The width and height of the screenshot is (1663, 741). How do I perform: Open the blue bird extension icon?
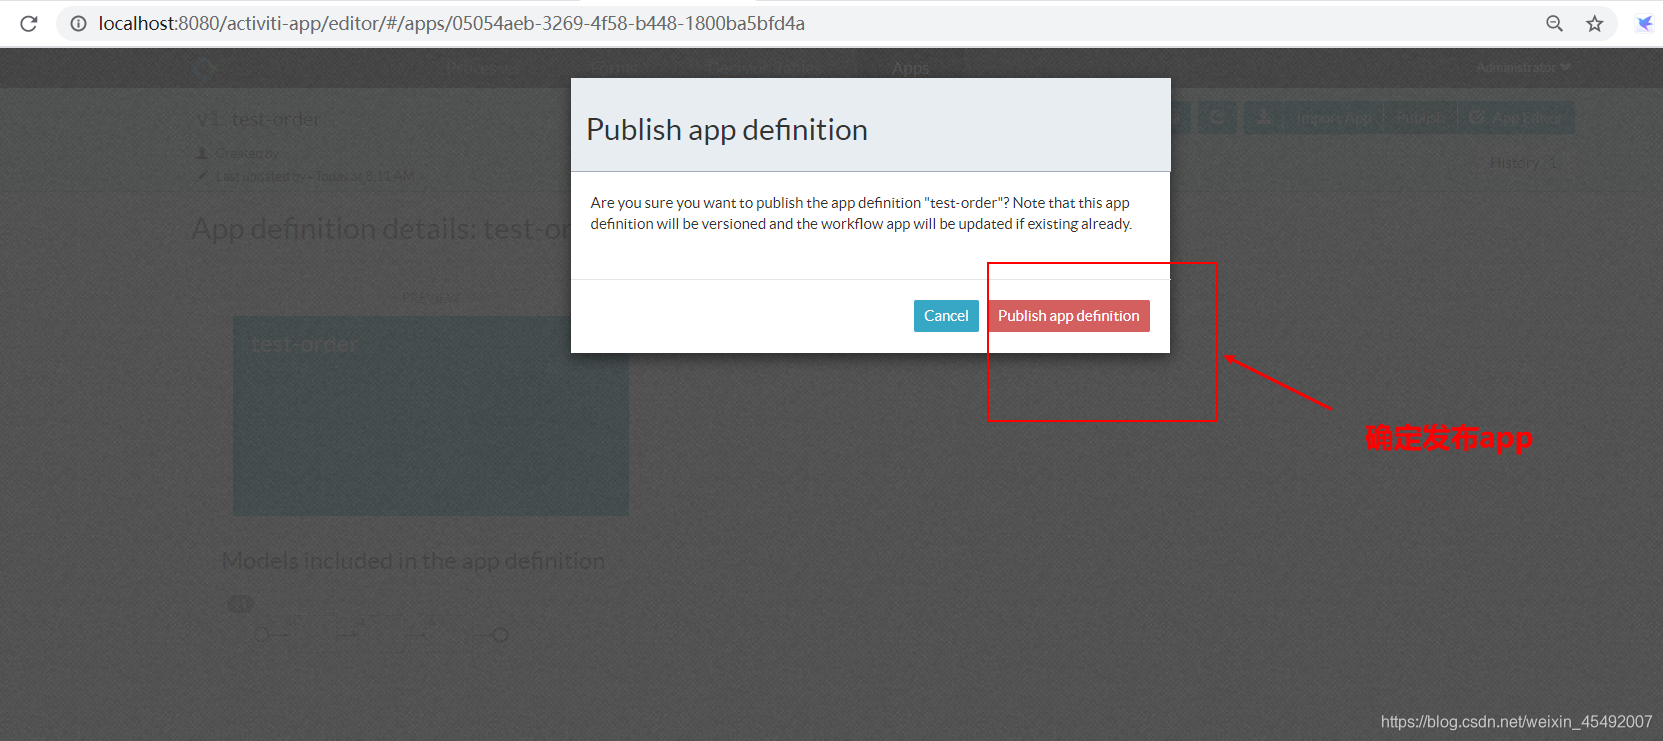tap(1644, 23)
